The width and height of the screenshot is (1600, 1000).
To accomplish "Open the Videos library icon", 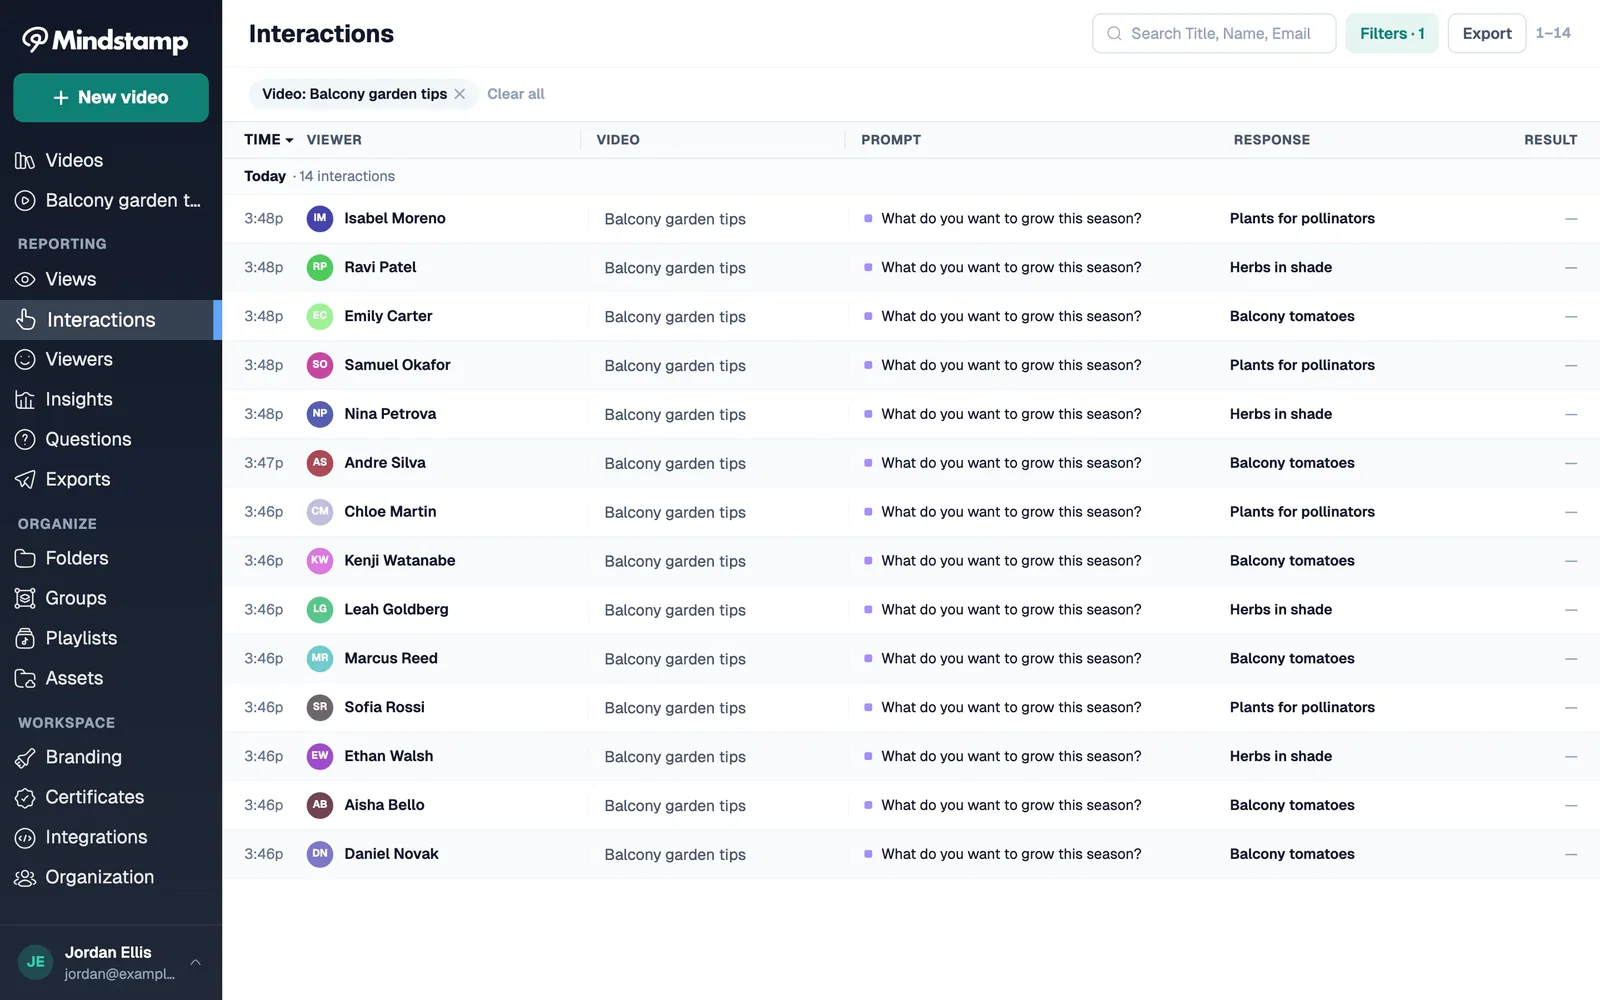I will pyautogui.click(x=25, y=160).
